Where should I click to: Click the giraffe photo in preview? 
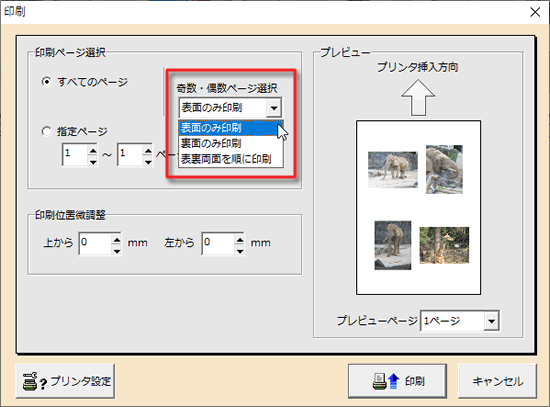click(x=444, y=245)
